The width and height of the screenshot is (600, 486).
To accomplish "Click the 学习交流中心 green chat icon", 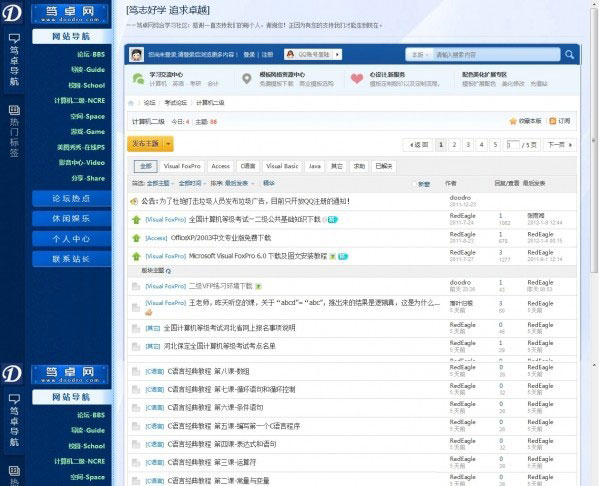I will coord(137,78).
